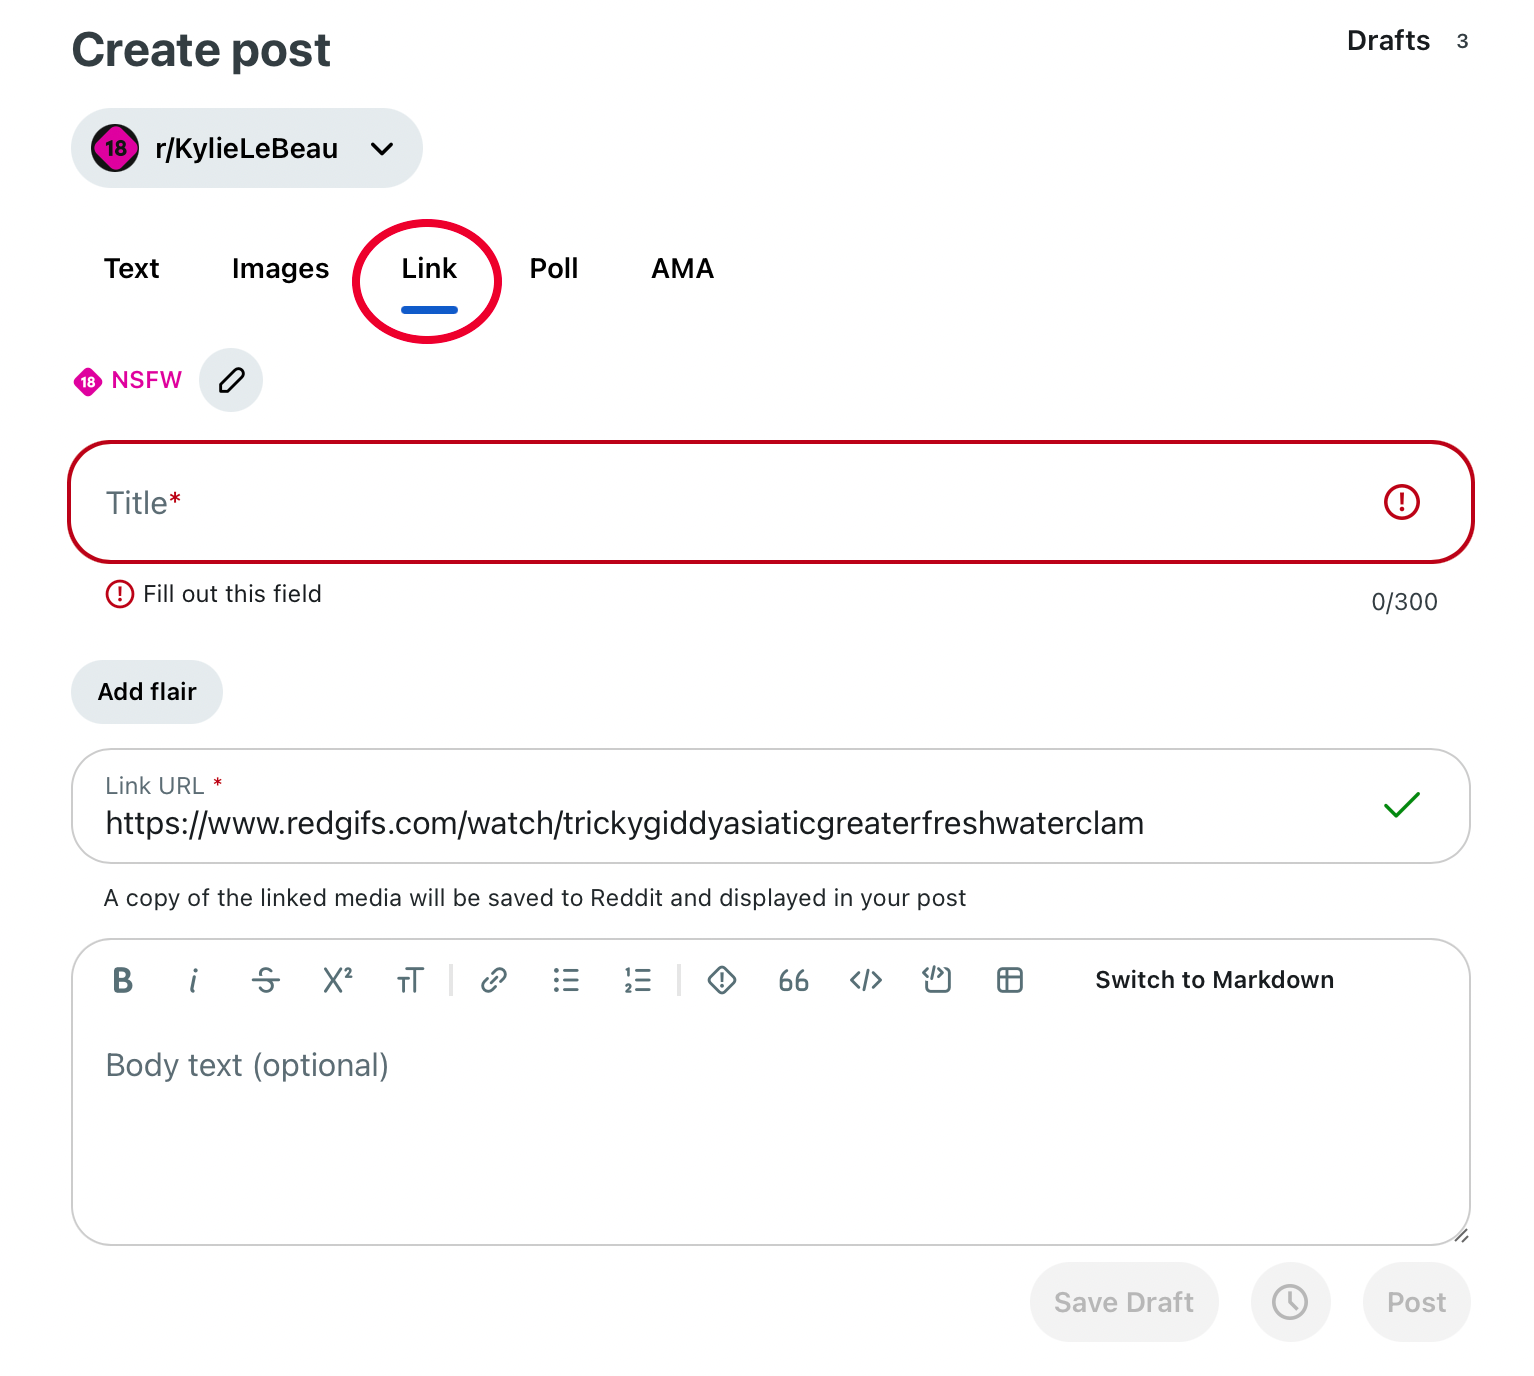This screenshot has width=1534, height=1376.
Task: Click Save Draft button
Action: [1124, 1302]
